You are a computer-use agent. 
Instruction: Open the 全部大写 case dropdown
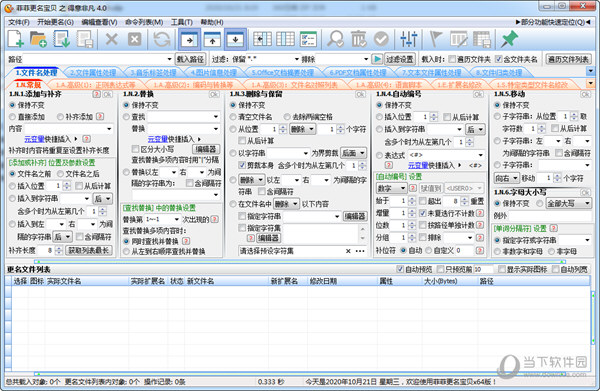(587, 204)
